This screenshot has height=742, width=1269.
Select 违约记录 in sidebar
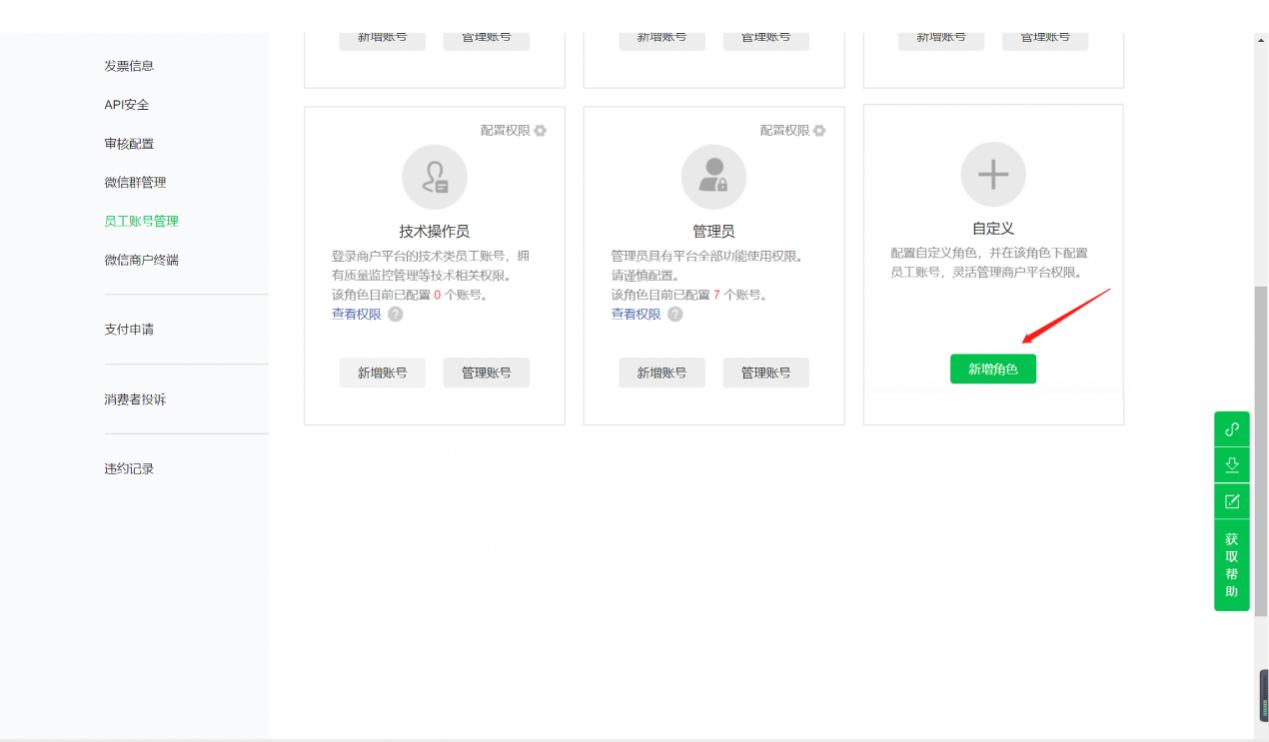click(129, 469)
